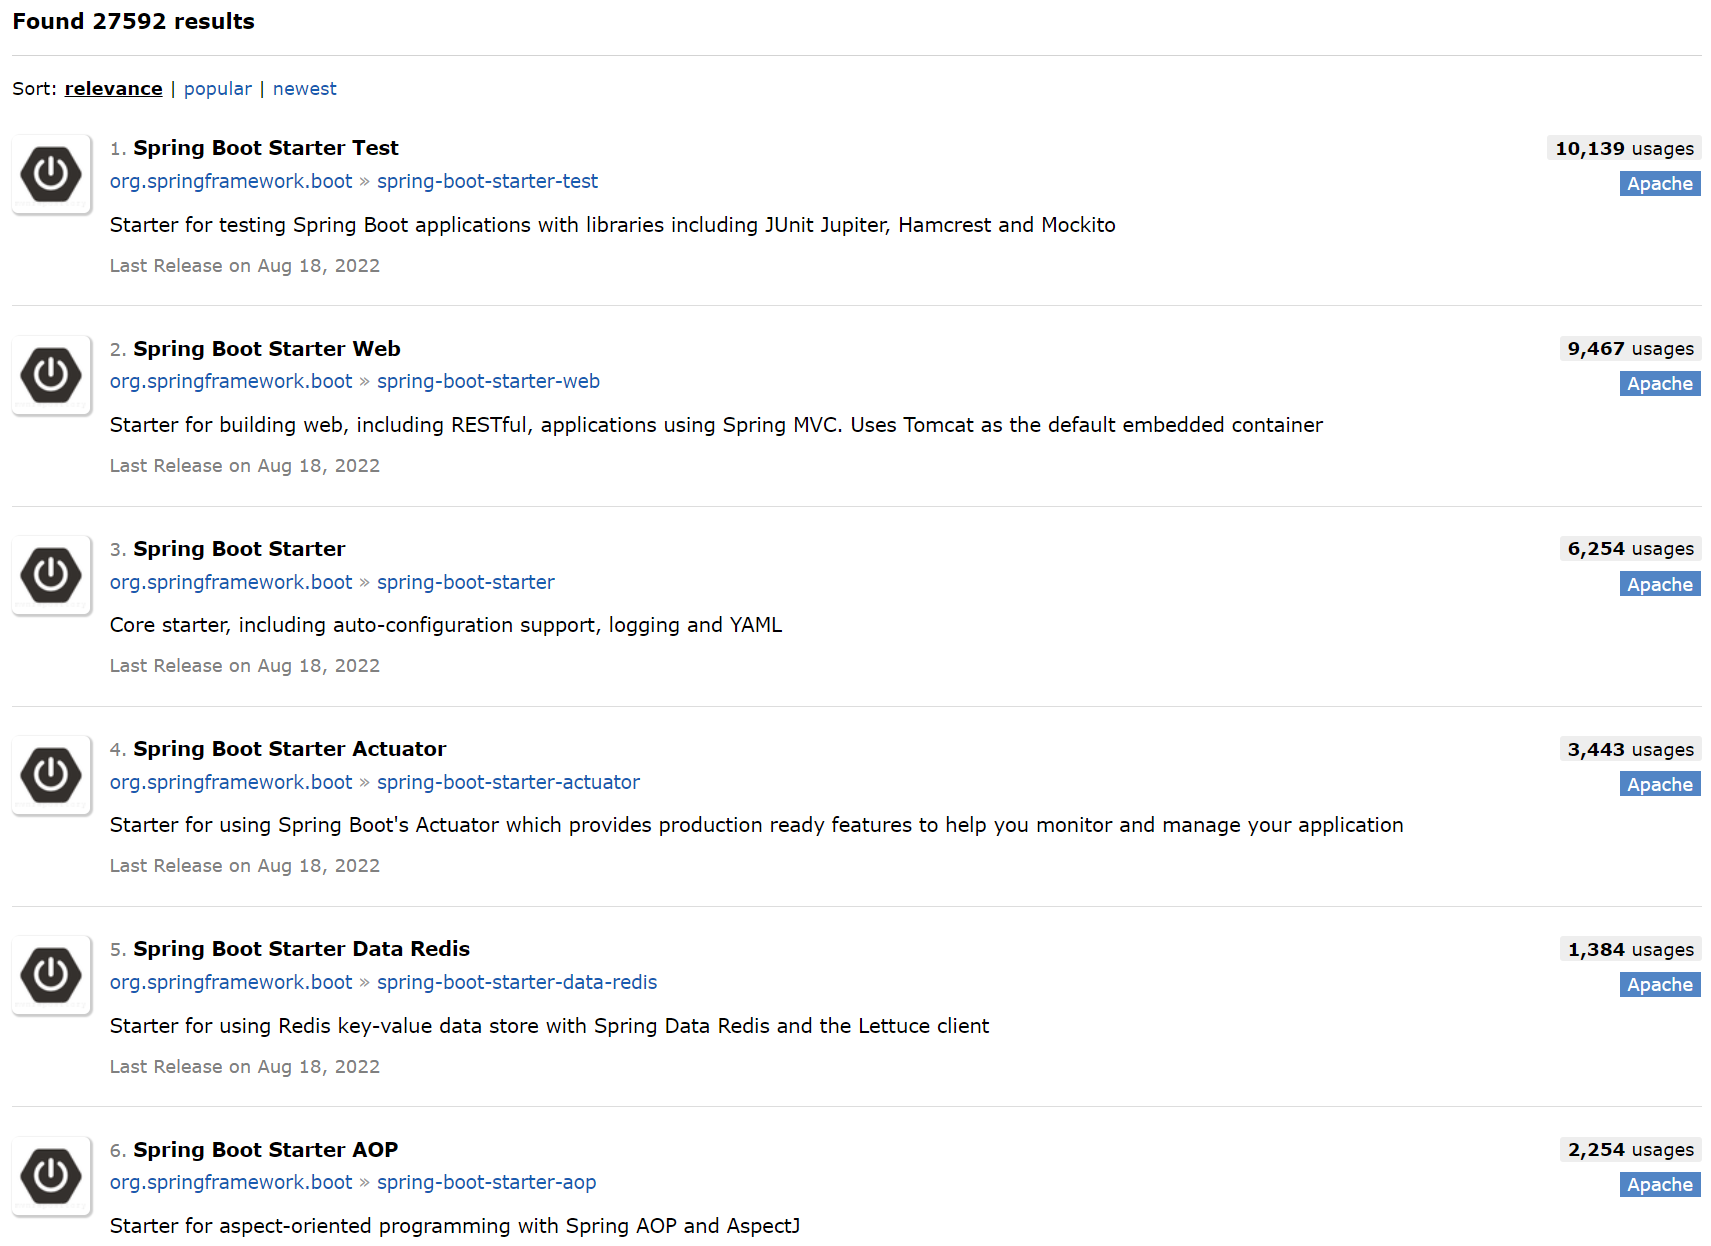
Task: Sort results by newest
Action: [x=305, y=89]
